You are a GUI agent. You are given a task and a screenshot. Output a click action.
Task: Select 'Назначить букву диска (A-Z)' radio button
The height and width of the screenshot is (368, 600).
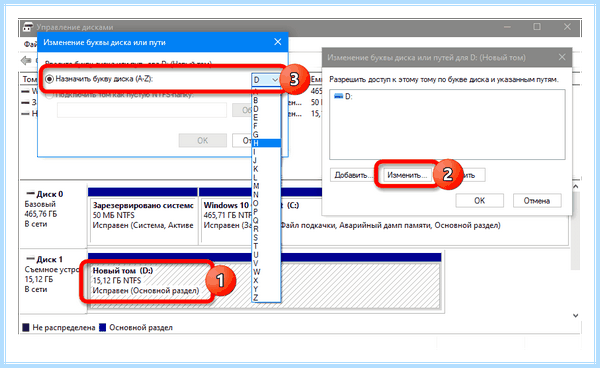(x=49, y=79)
